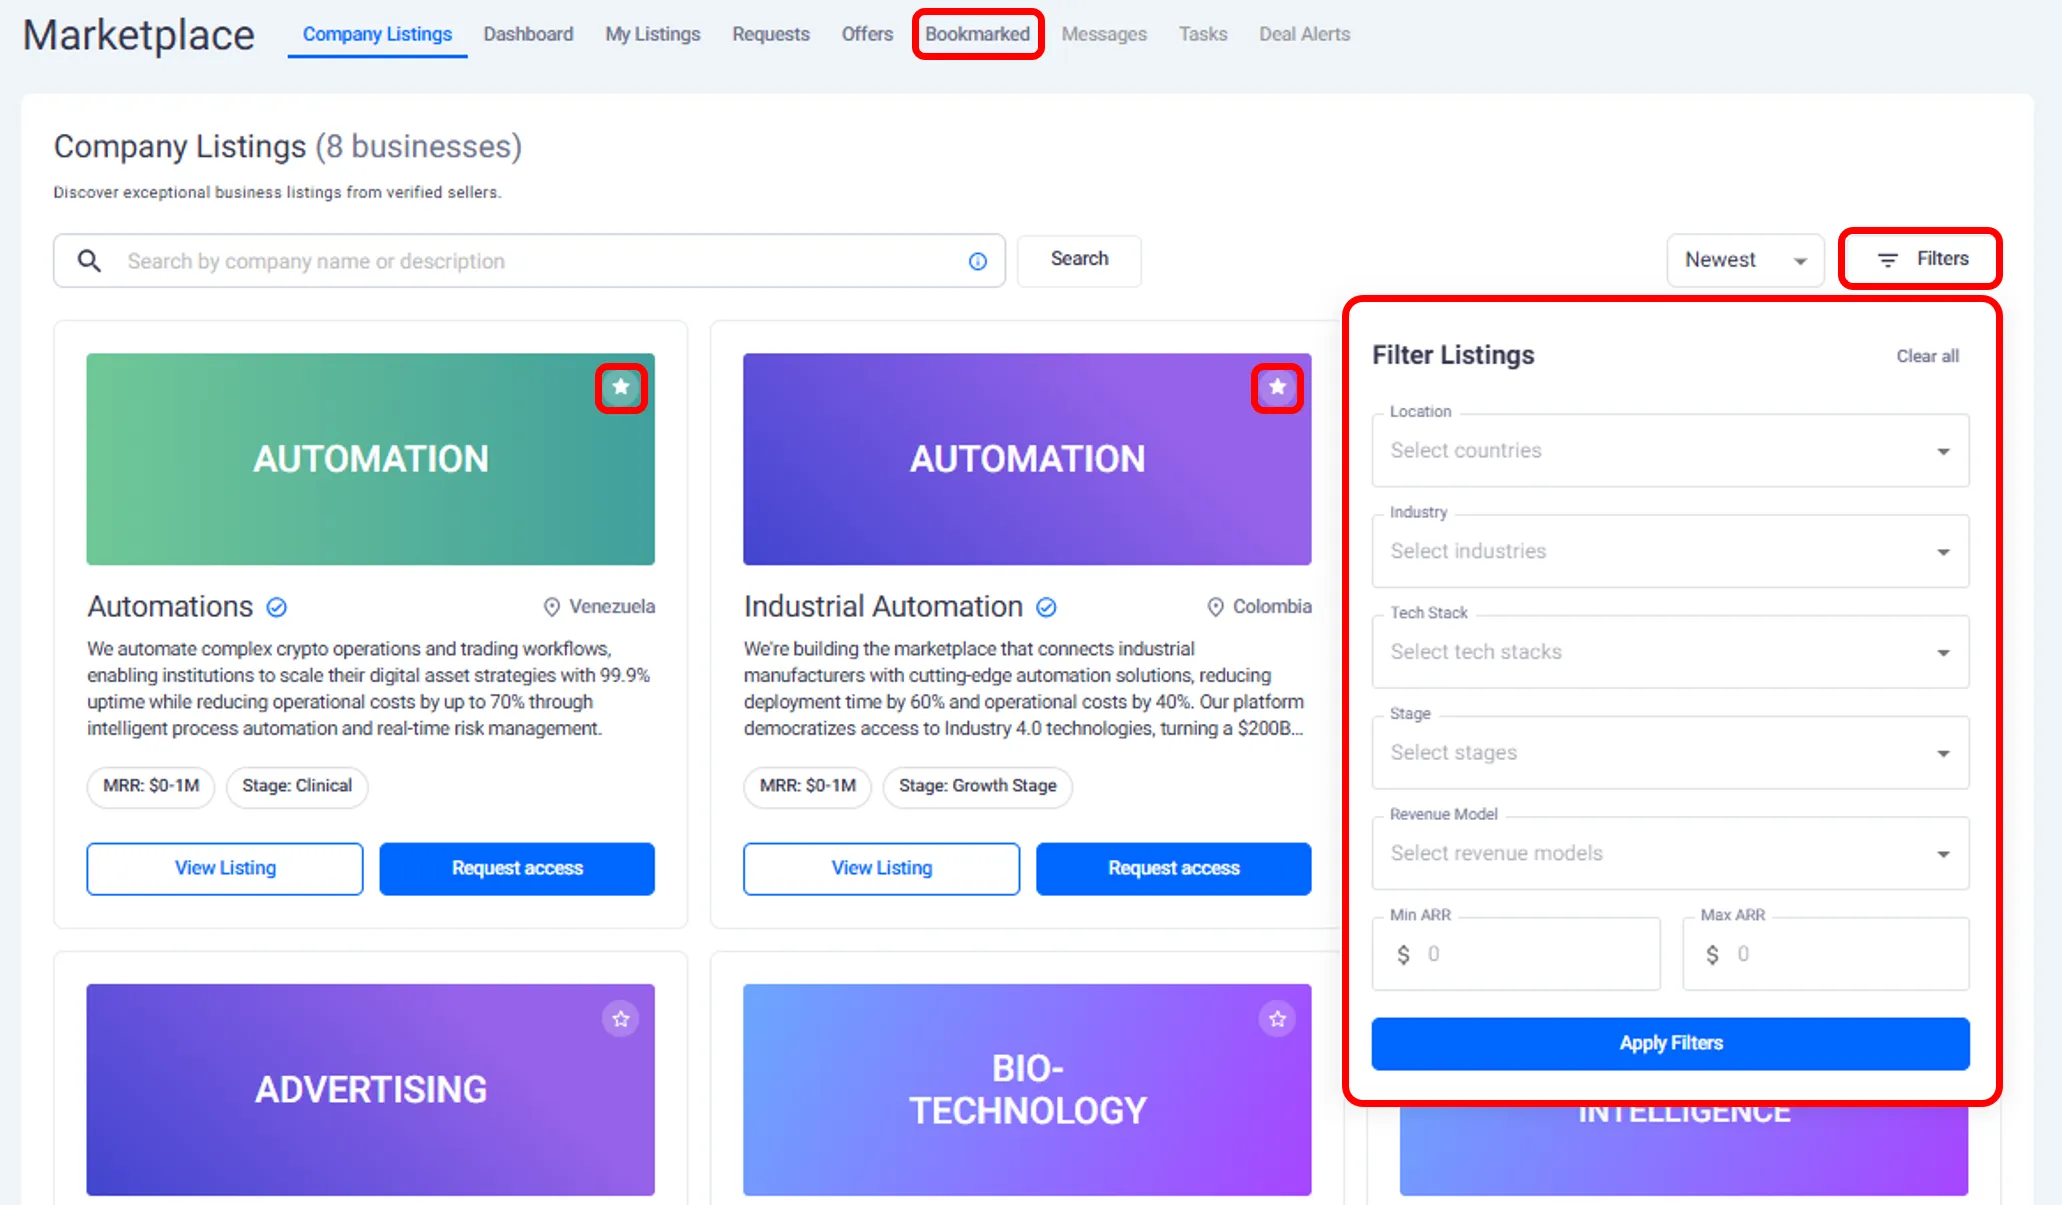
Task: Click the Clear all link
Action: point(1927,356)
